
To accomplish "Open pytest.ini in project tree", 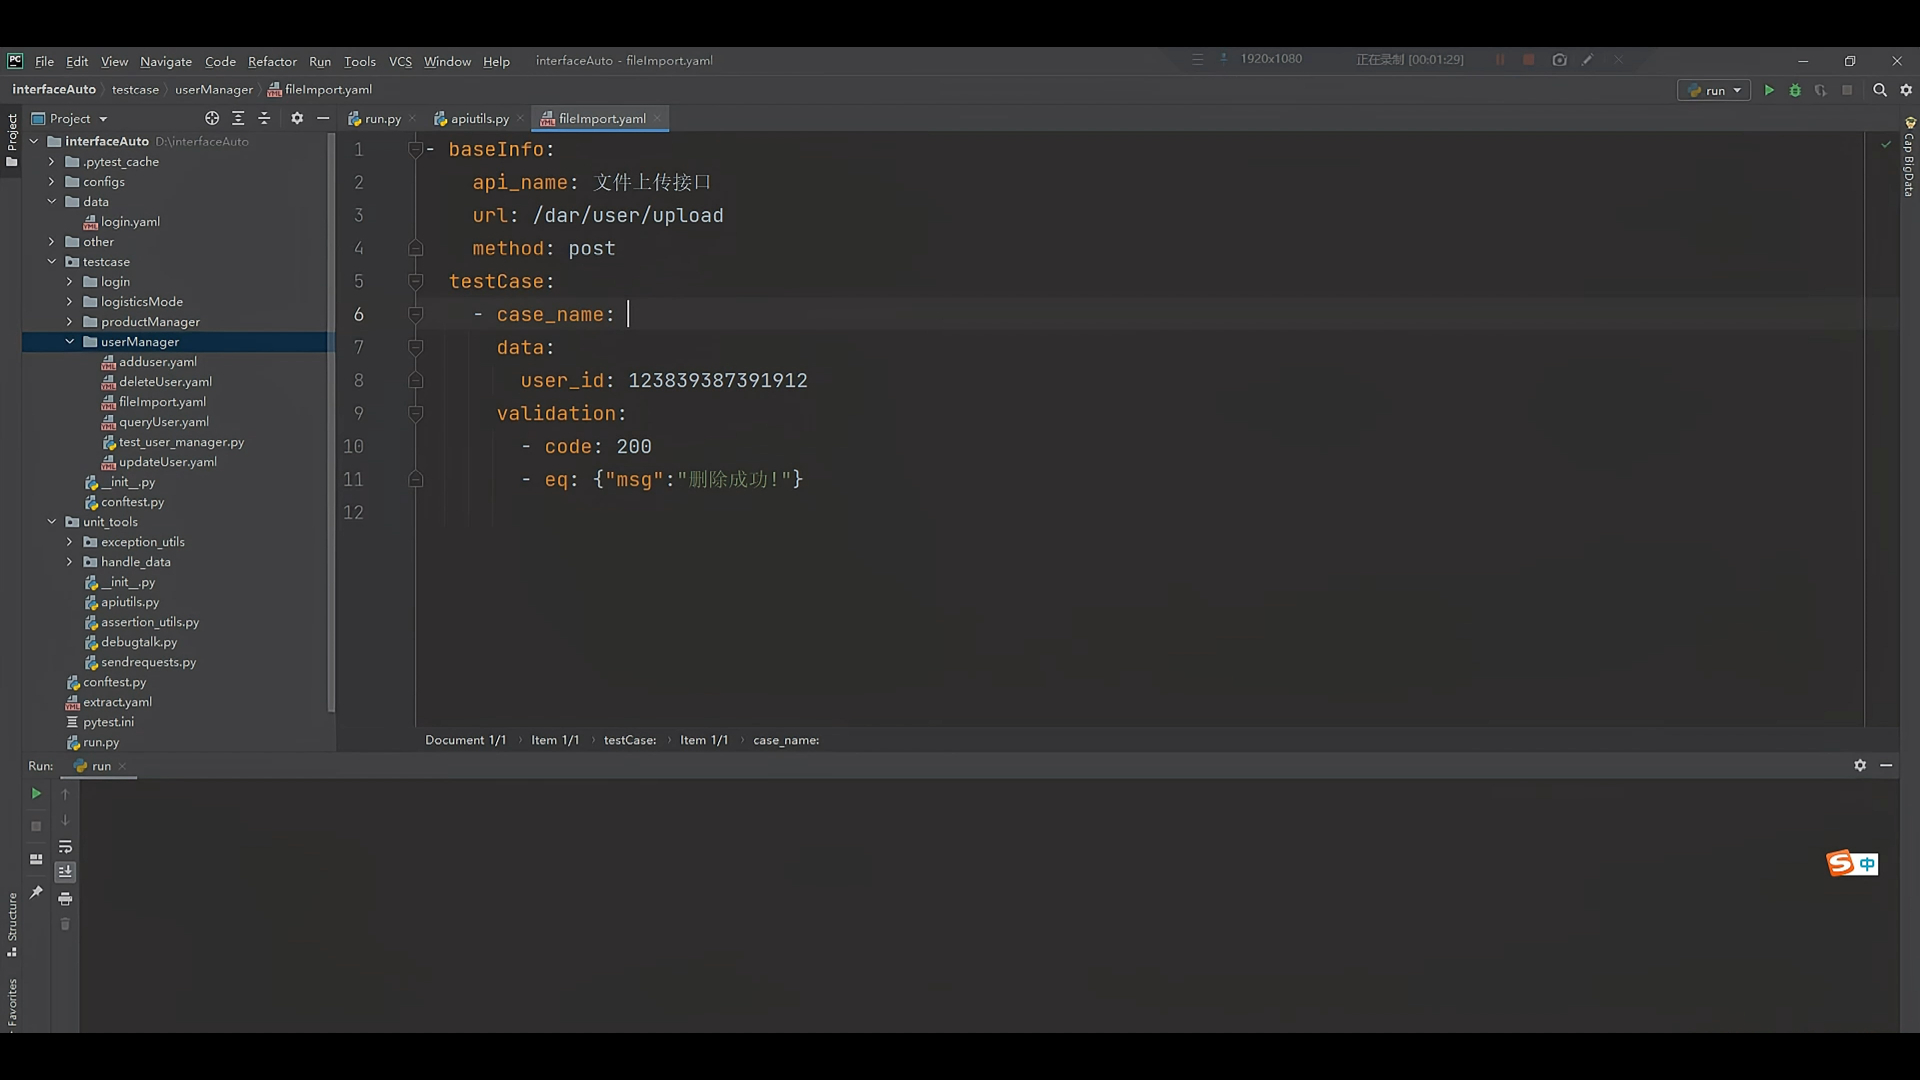I will (108, 722).
